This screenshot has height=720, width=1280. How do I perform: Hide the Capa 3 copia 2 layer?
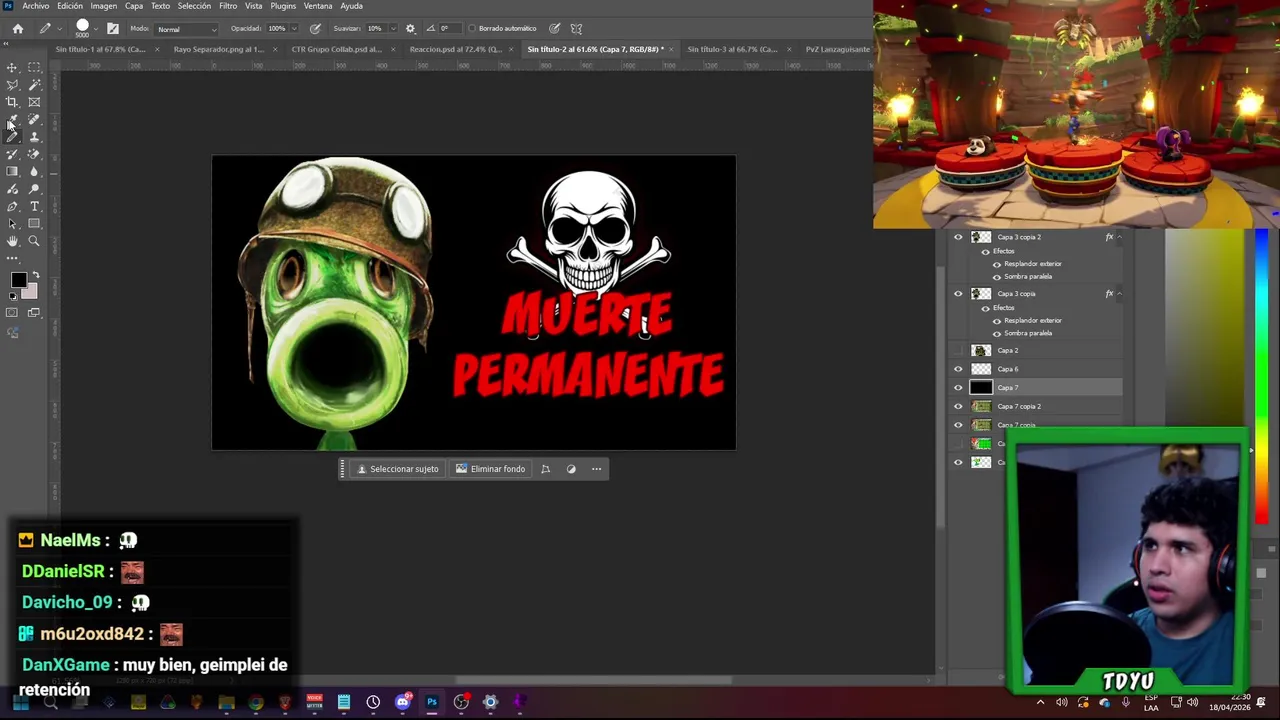click(958, 237)
